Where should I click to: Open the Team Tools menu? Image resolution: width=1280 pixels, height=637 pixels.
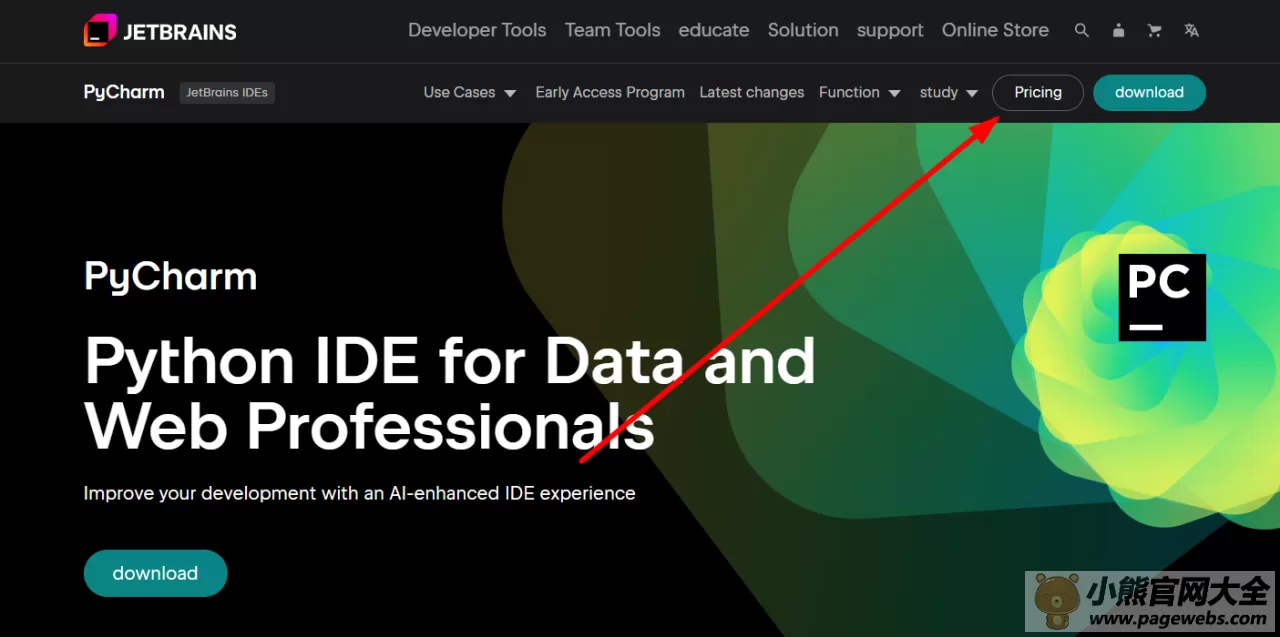point(612,30)
